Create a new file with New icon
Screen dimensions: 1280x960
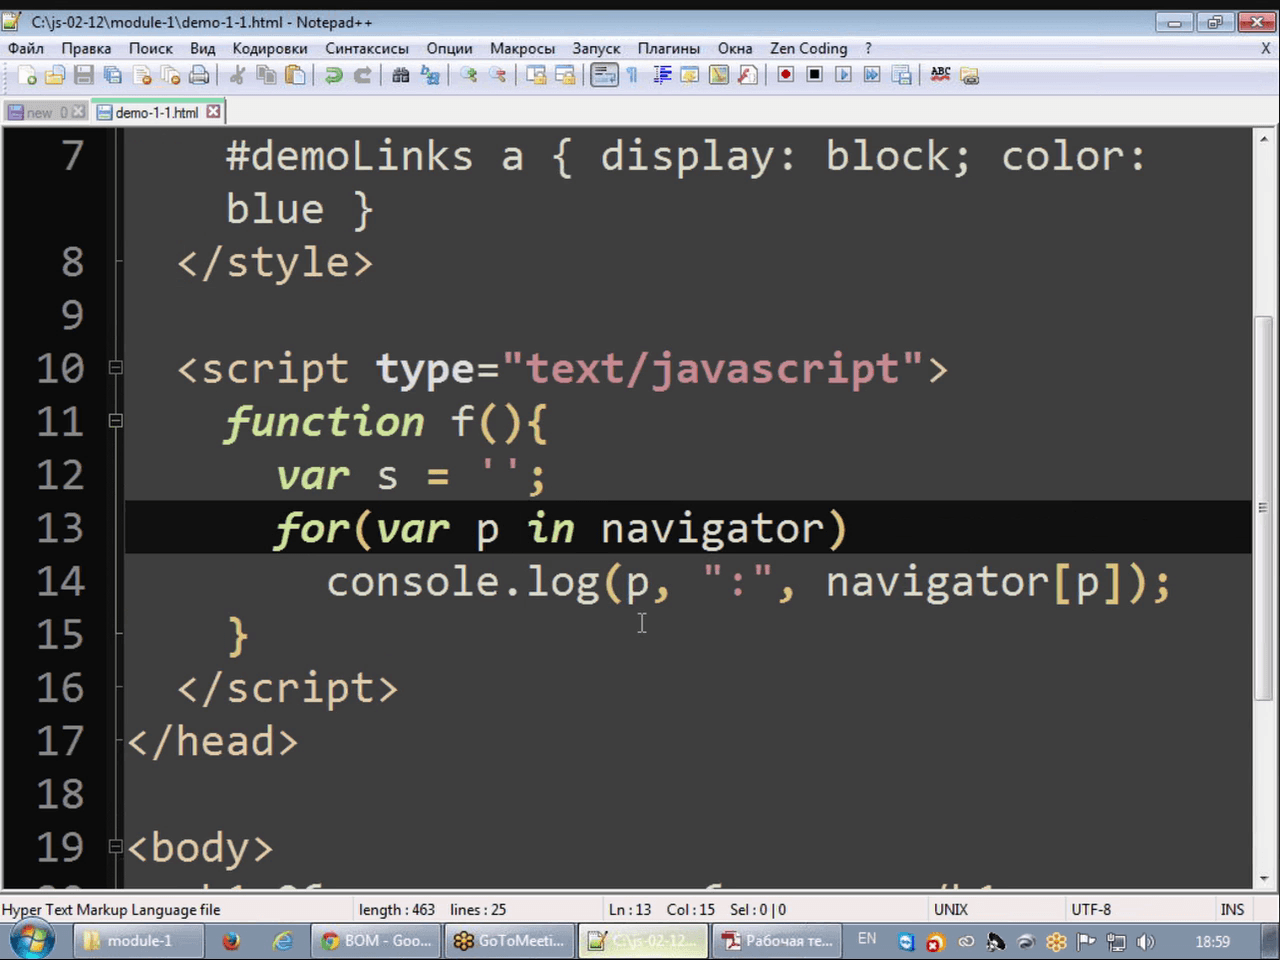click(27, 75)
